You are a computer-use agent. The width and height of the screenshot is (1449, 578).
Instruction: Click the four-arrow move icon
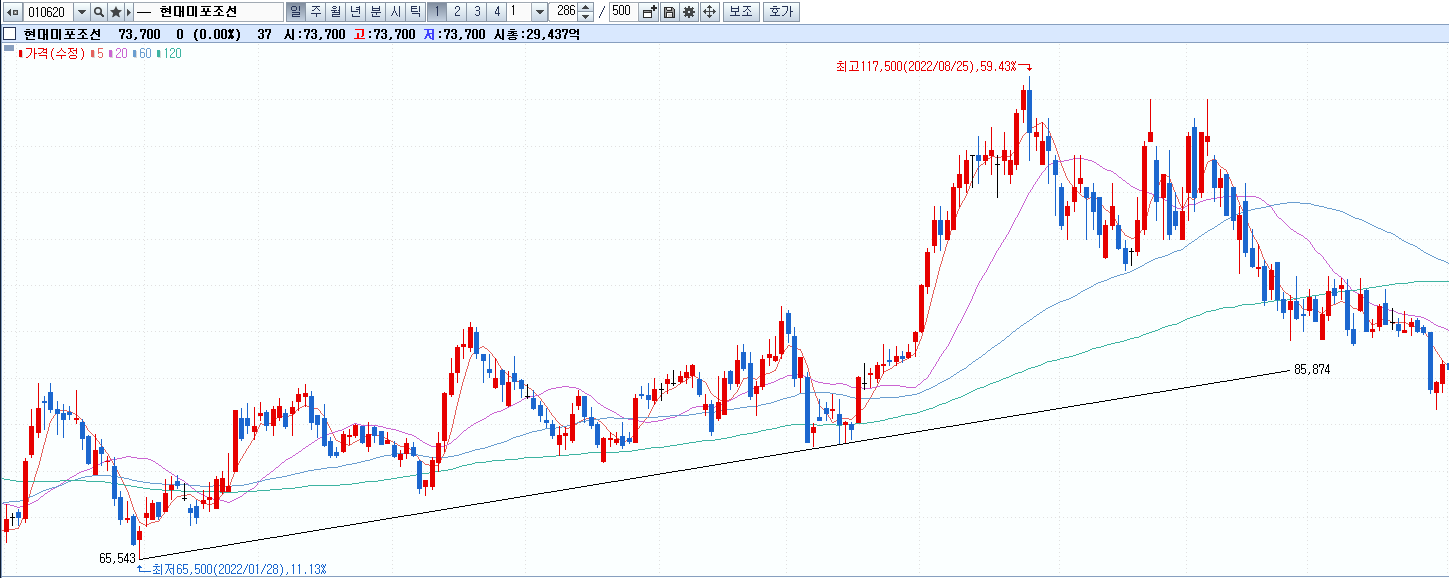(x=709, y=12)
